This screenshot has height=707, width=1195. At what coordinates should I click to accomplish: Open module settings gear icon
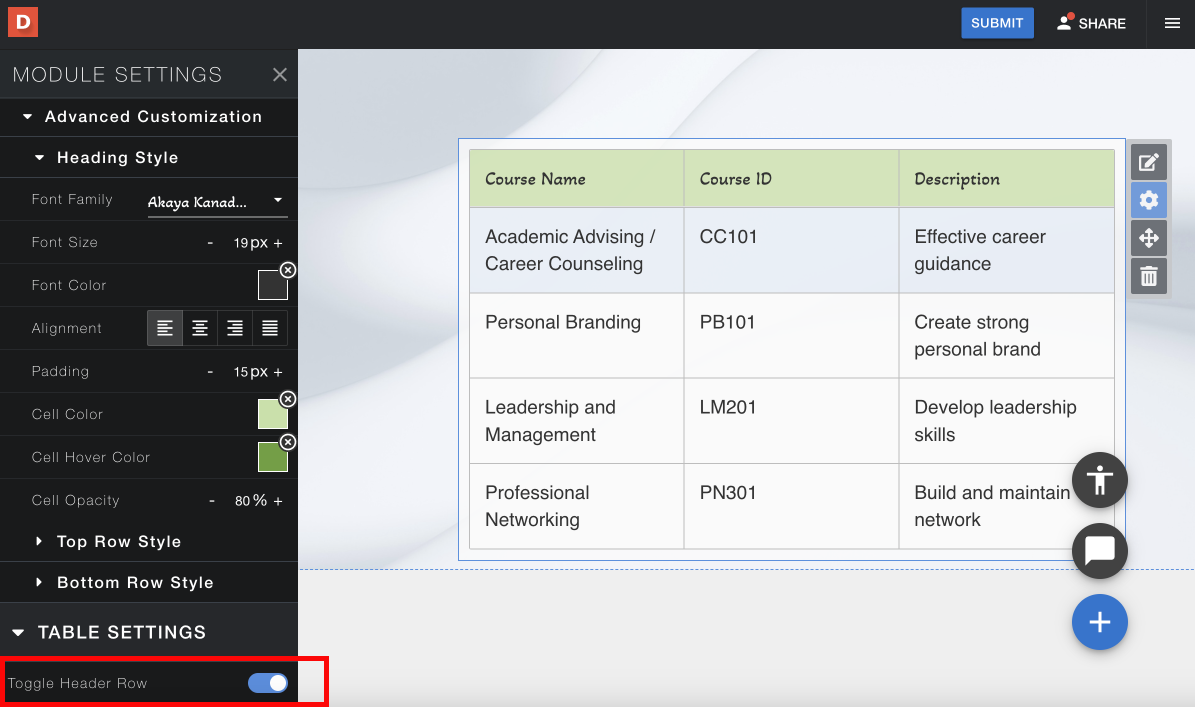(x=1148, y=200)
